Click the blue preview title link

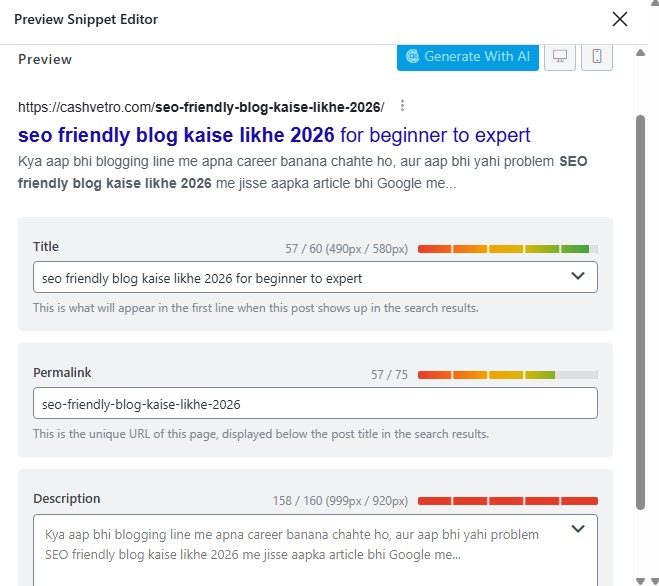tap(274, 135)
